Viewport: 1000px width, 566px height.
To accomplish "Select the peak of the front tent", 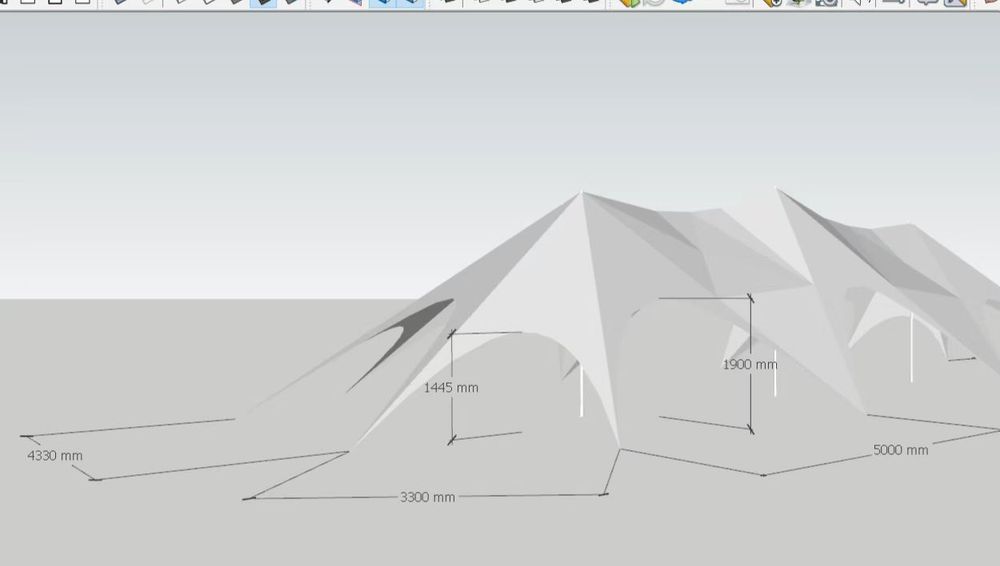I will (581, 193).
